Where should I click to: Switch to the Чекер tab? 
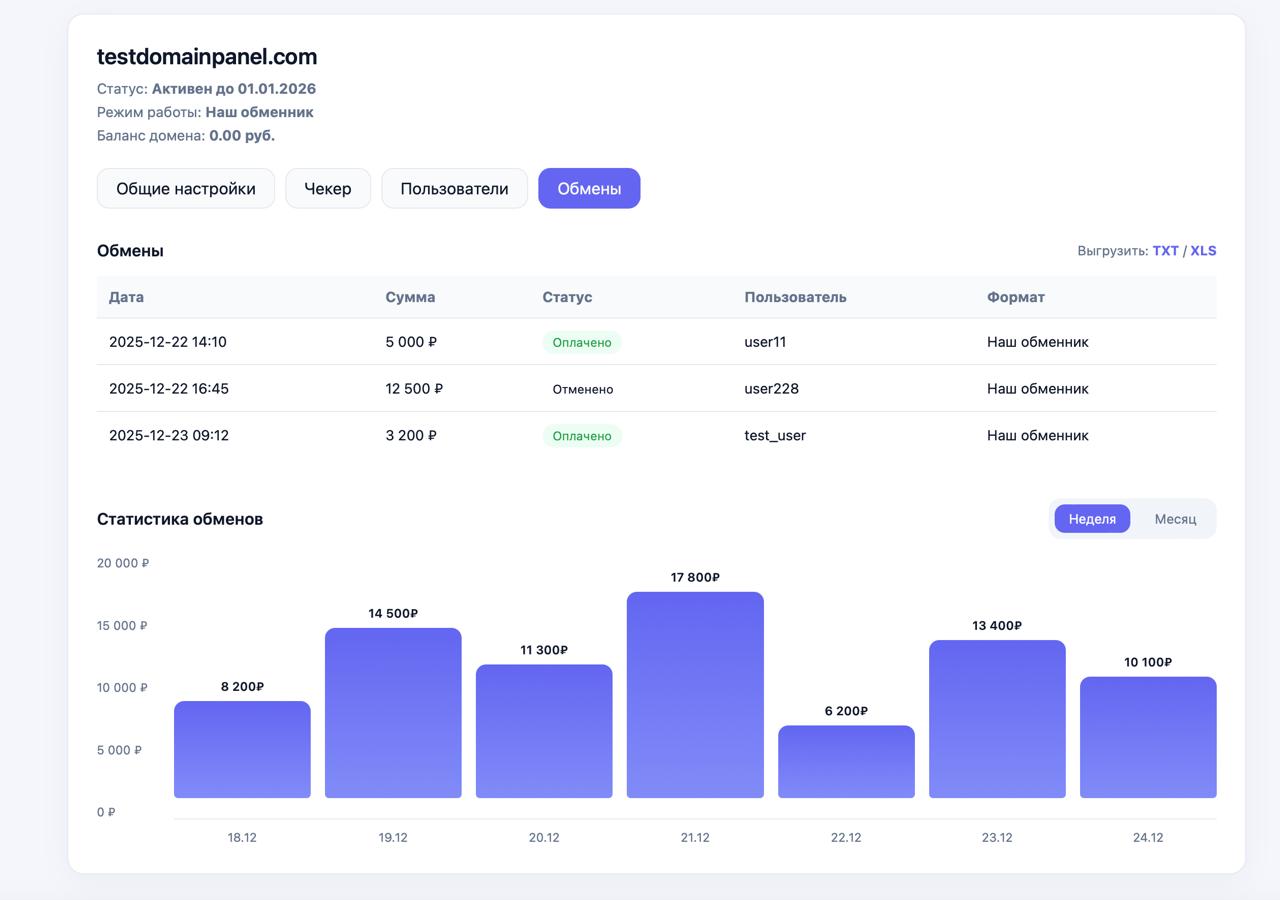tap(328, 189)
